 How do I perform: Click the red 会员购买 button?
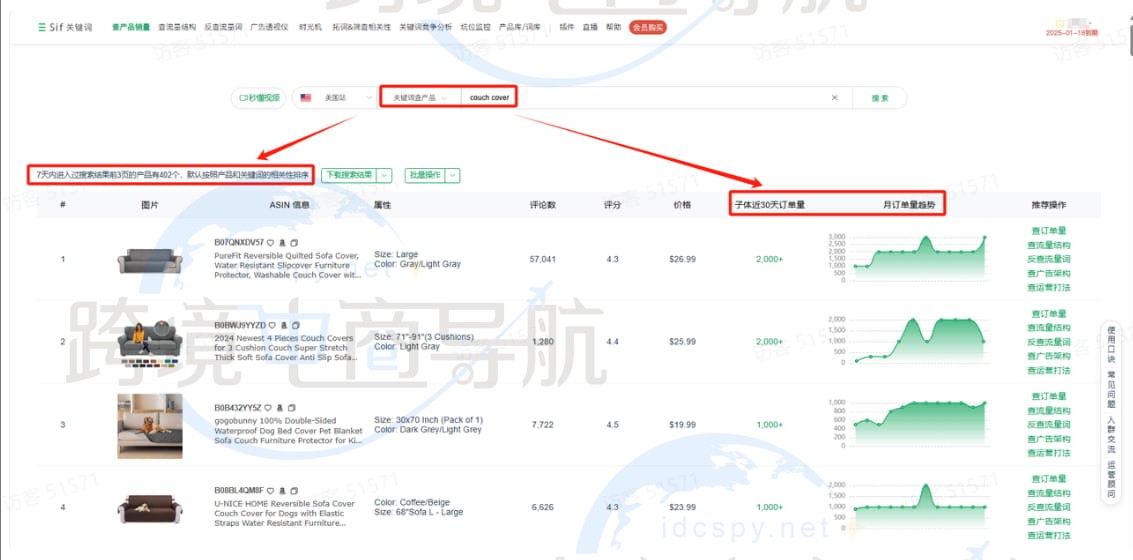(x=647, y=27)
